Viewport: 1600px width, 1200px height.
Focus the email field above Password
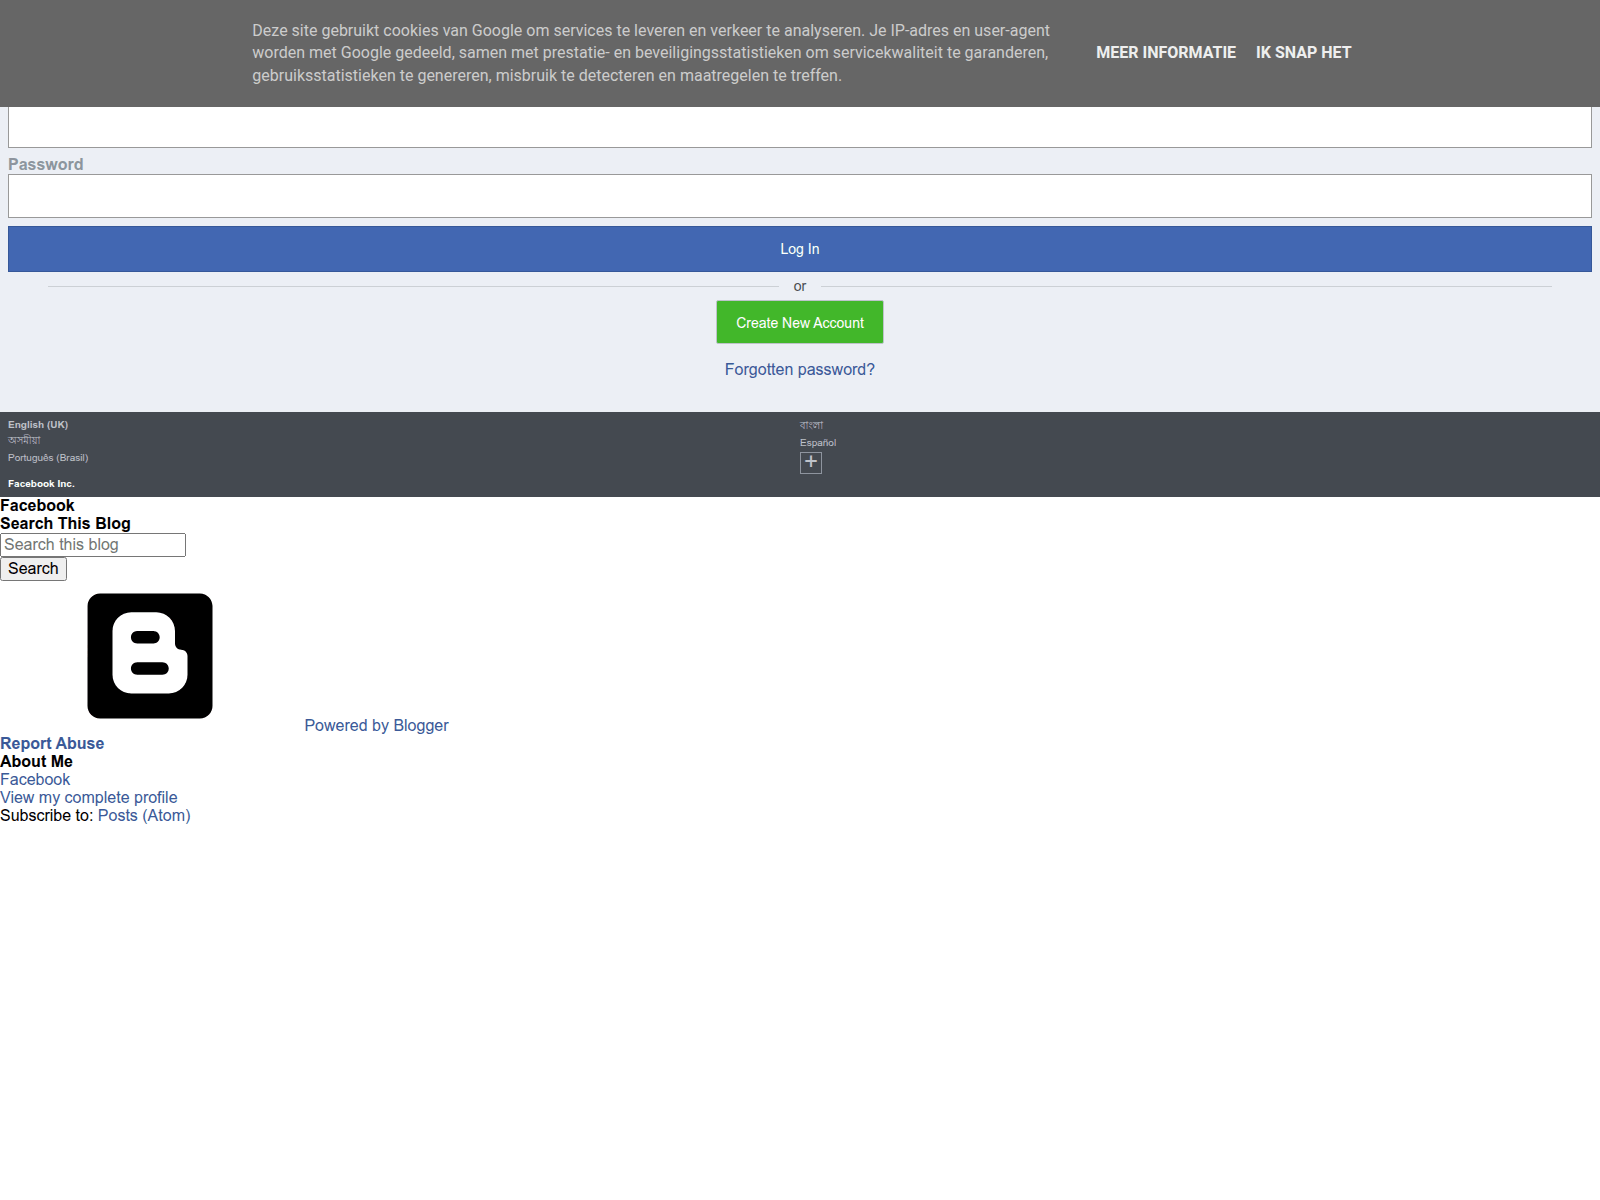point(800,127)
